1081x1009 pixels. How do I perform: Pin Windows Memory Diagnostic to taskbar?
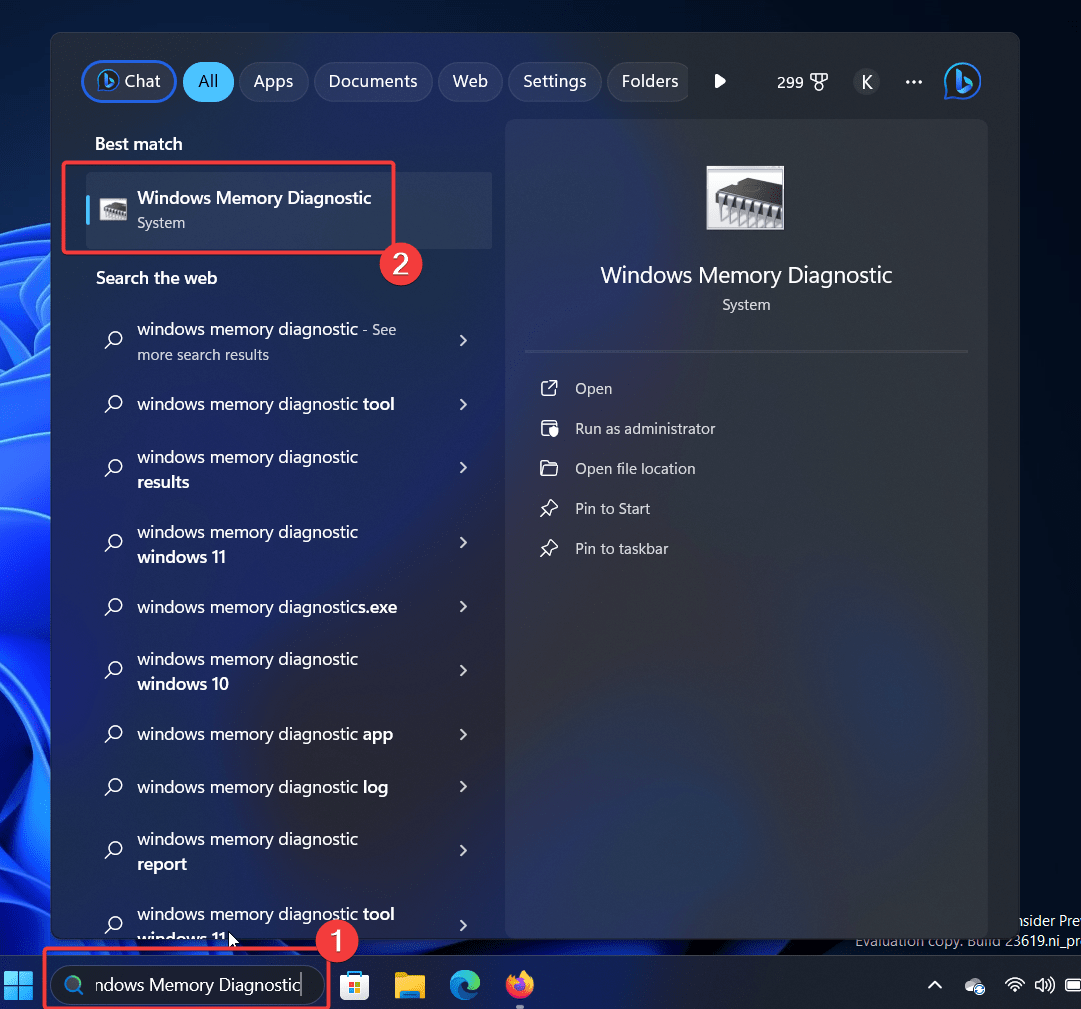point(621,549)
